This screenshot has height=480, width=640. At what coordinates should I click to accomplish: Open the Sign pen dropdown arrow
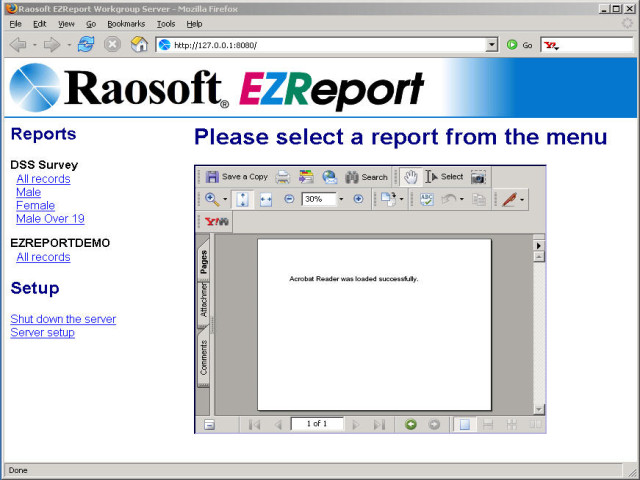[522, 200]
